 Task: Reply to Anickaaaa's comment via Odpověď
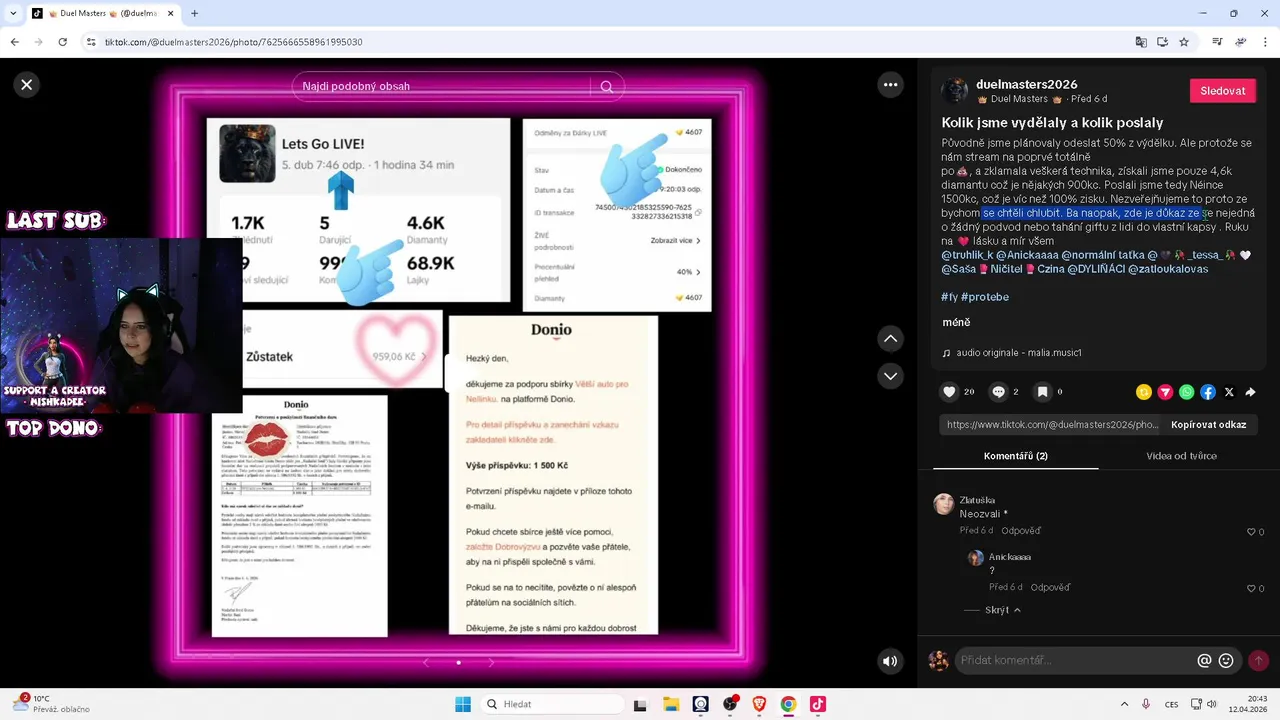1050,588
